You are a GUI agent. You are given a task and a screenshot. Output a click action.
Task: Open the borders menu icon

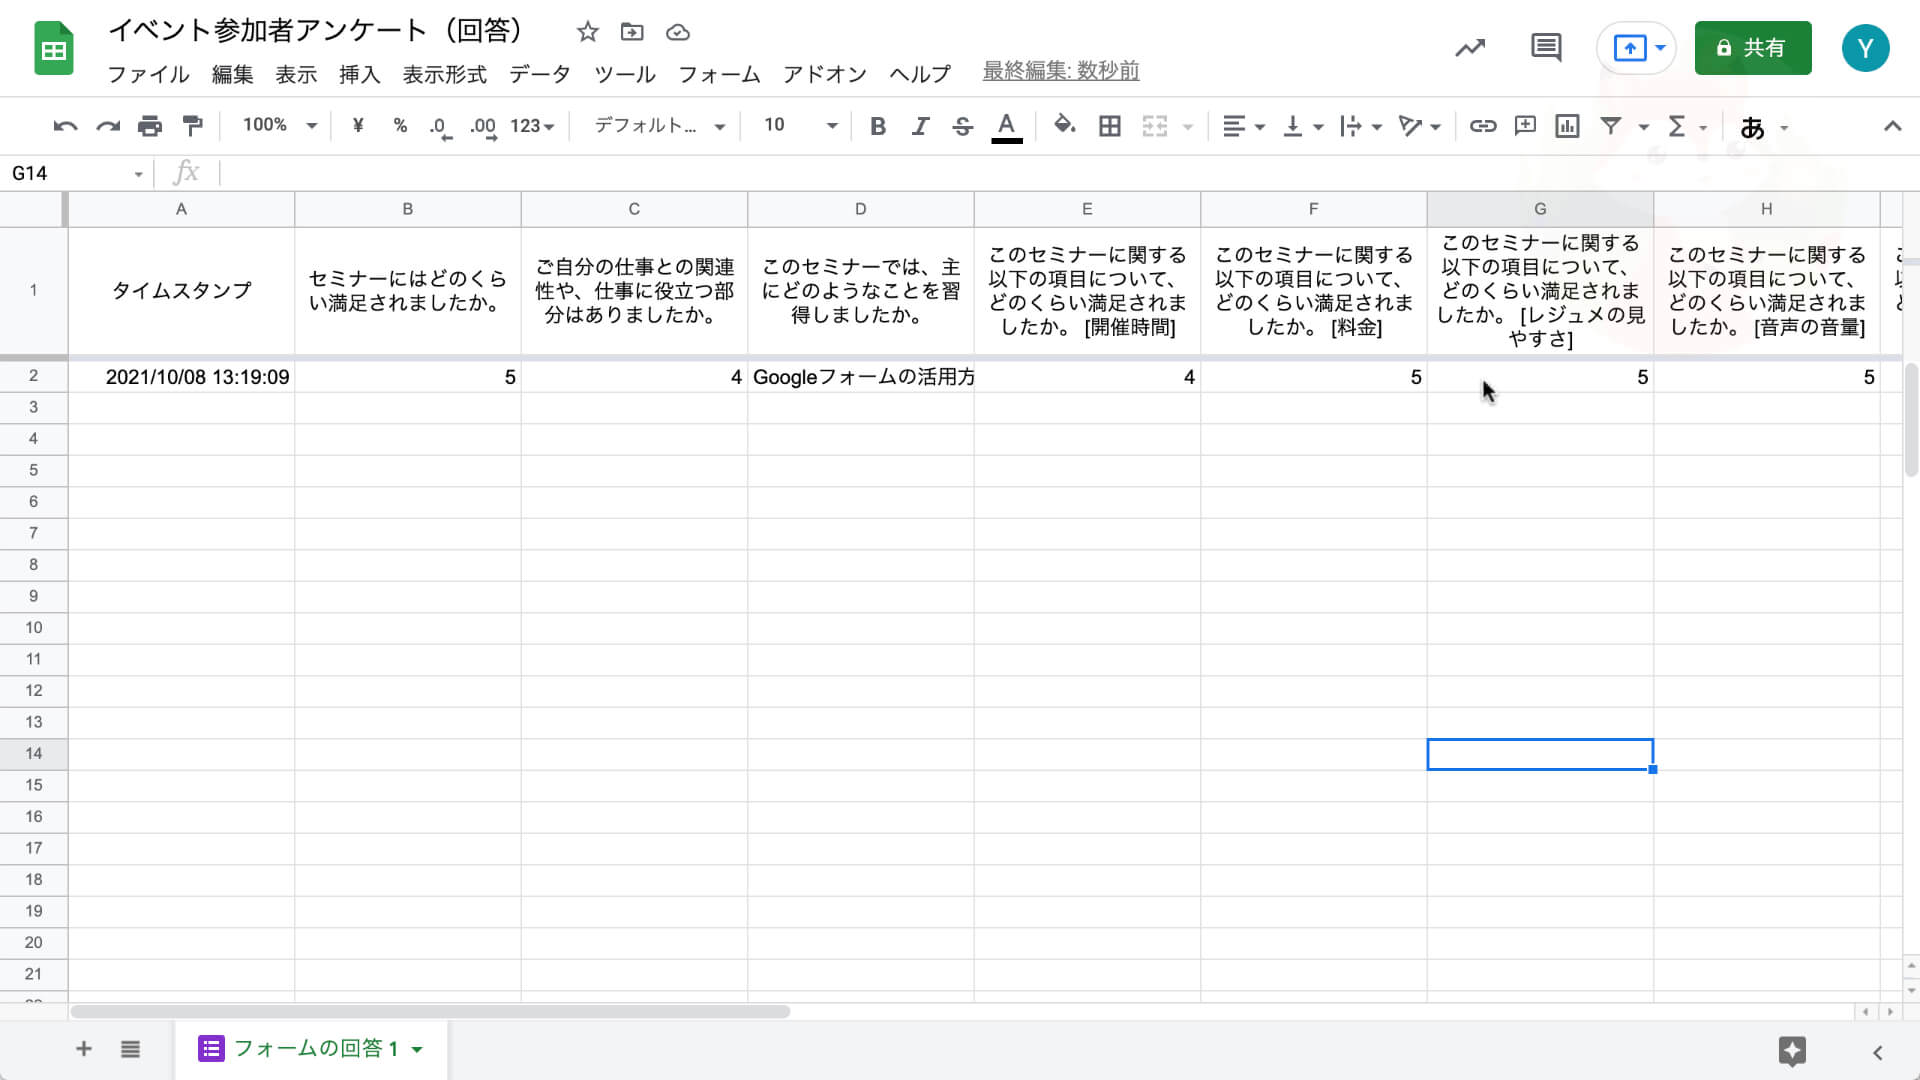(x=1110, y=126)
